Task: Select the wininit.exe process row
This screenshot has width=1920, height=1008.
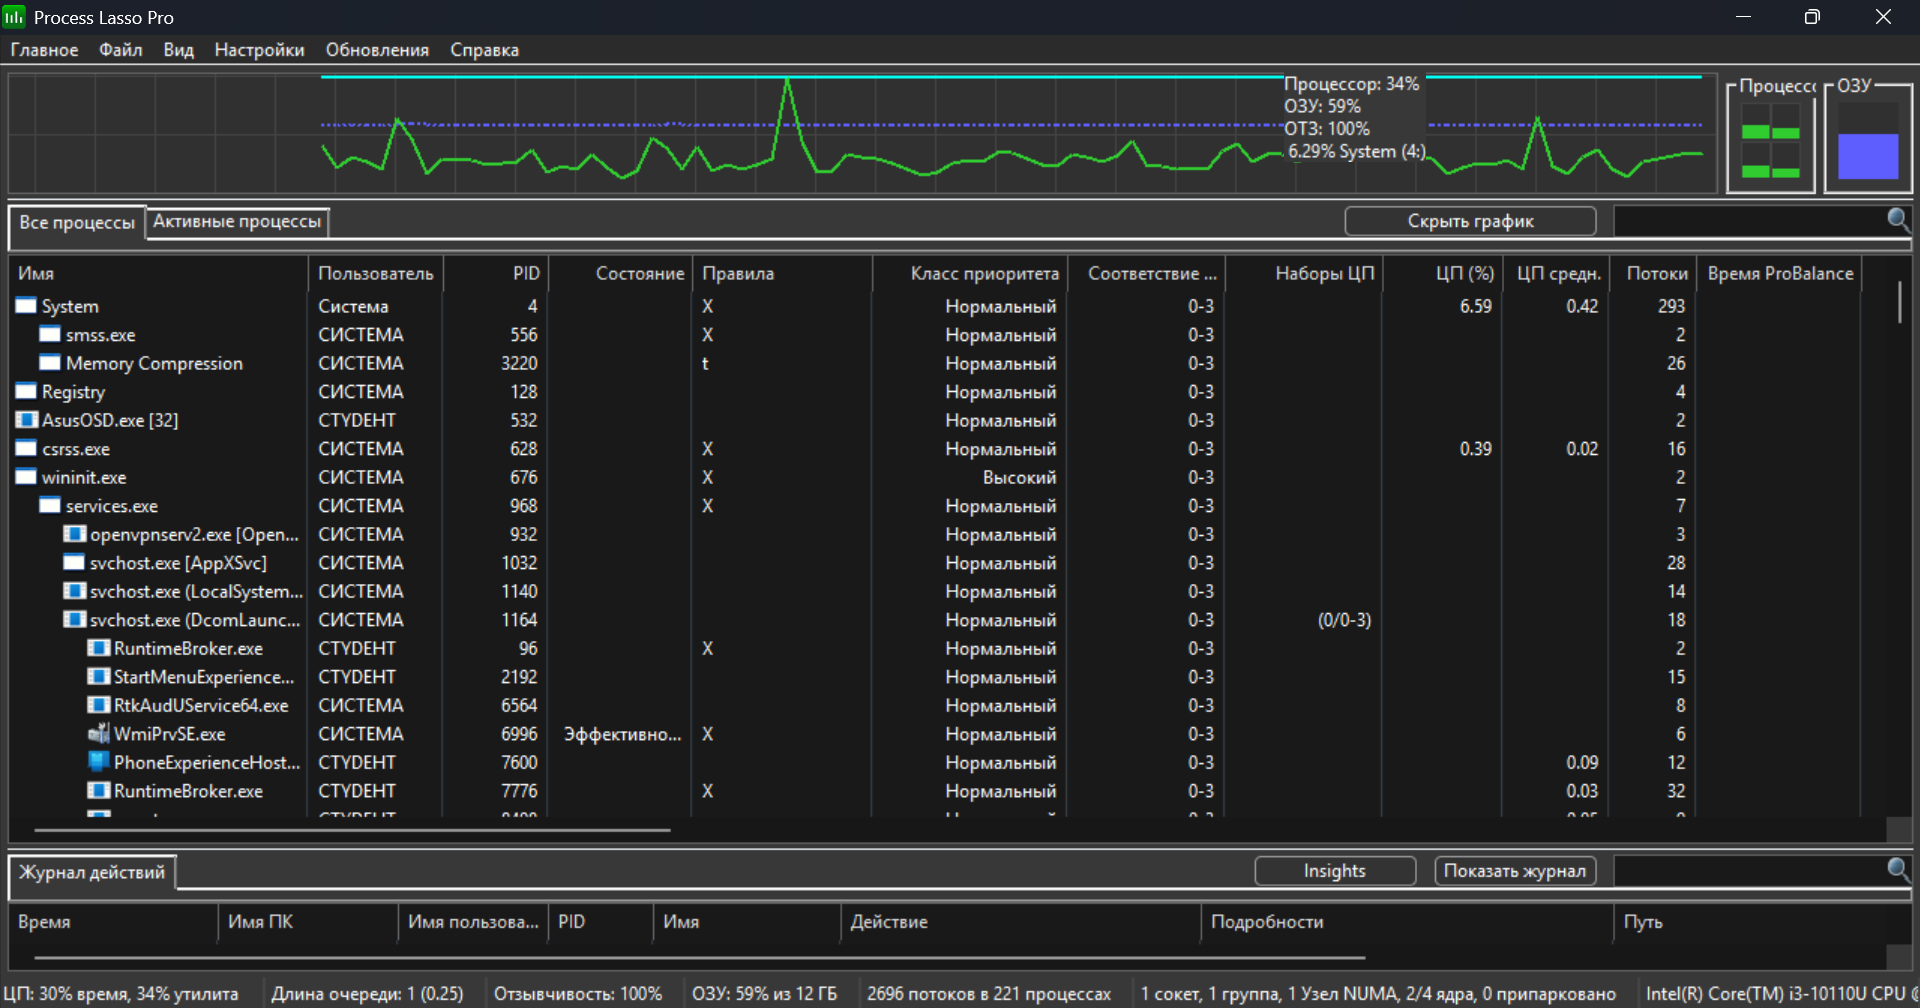Action: tap(84, 477)
